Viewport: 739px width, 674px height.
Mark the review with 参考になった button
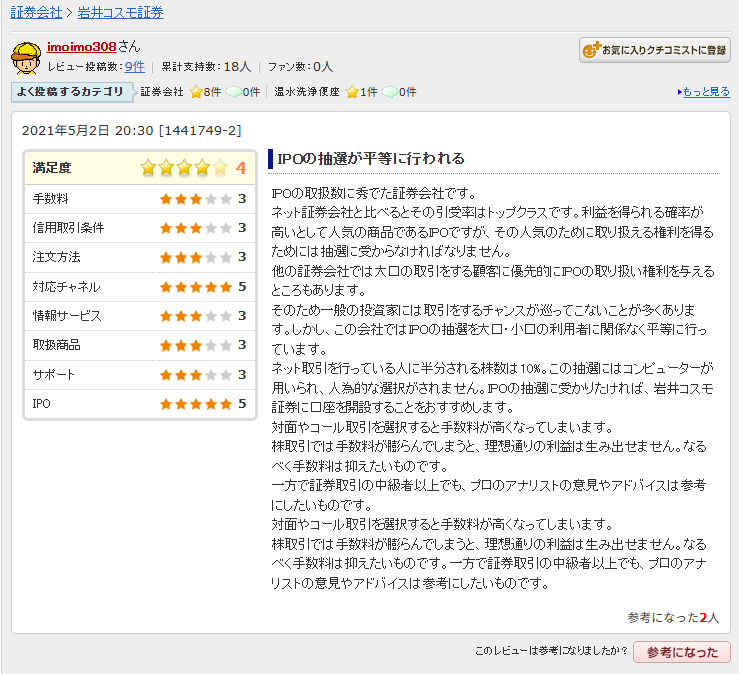click(x=681, y=652)
